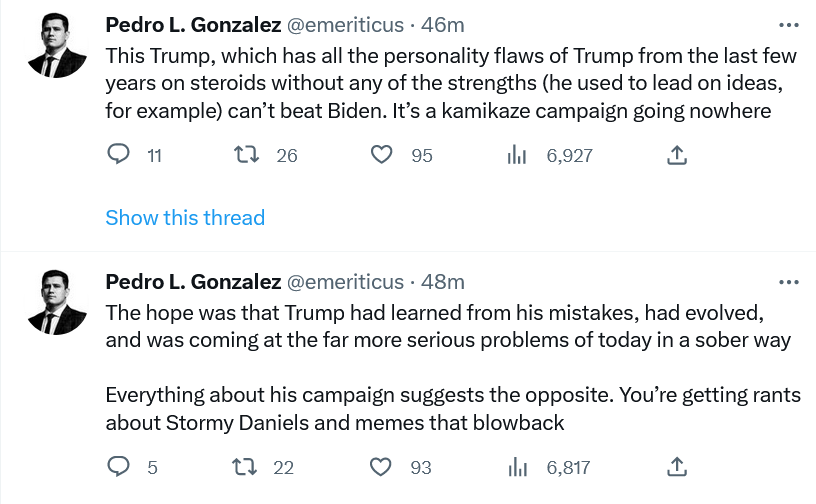Open more options on the 48m tweet
816x504 pixels.
788,282
